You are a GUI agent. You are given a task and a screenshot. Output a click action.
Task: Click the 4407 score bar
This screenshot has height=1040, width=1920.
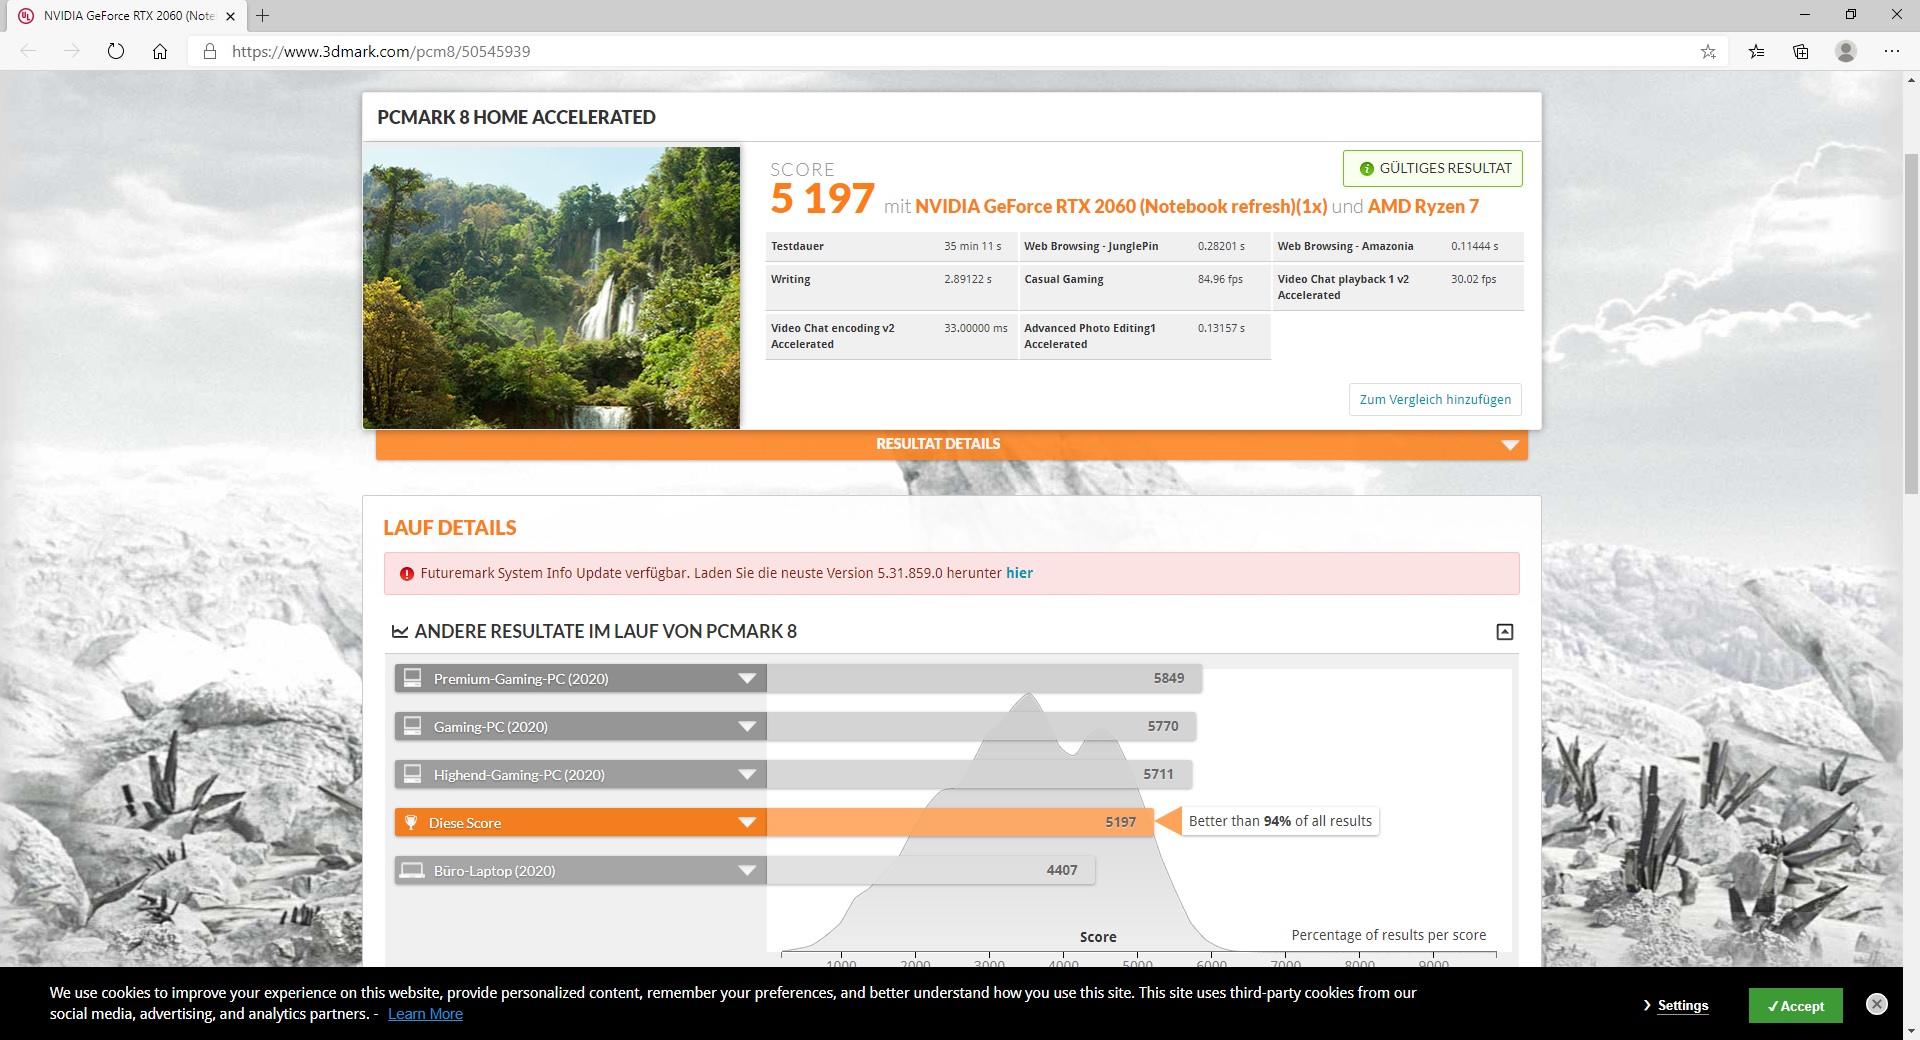click(931, 871)
